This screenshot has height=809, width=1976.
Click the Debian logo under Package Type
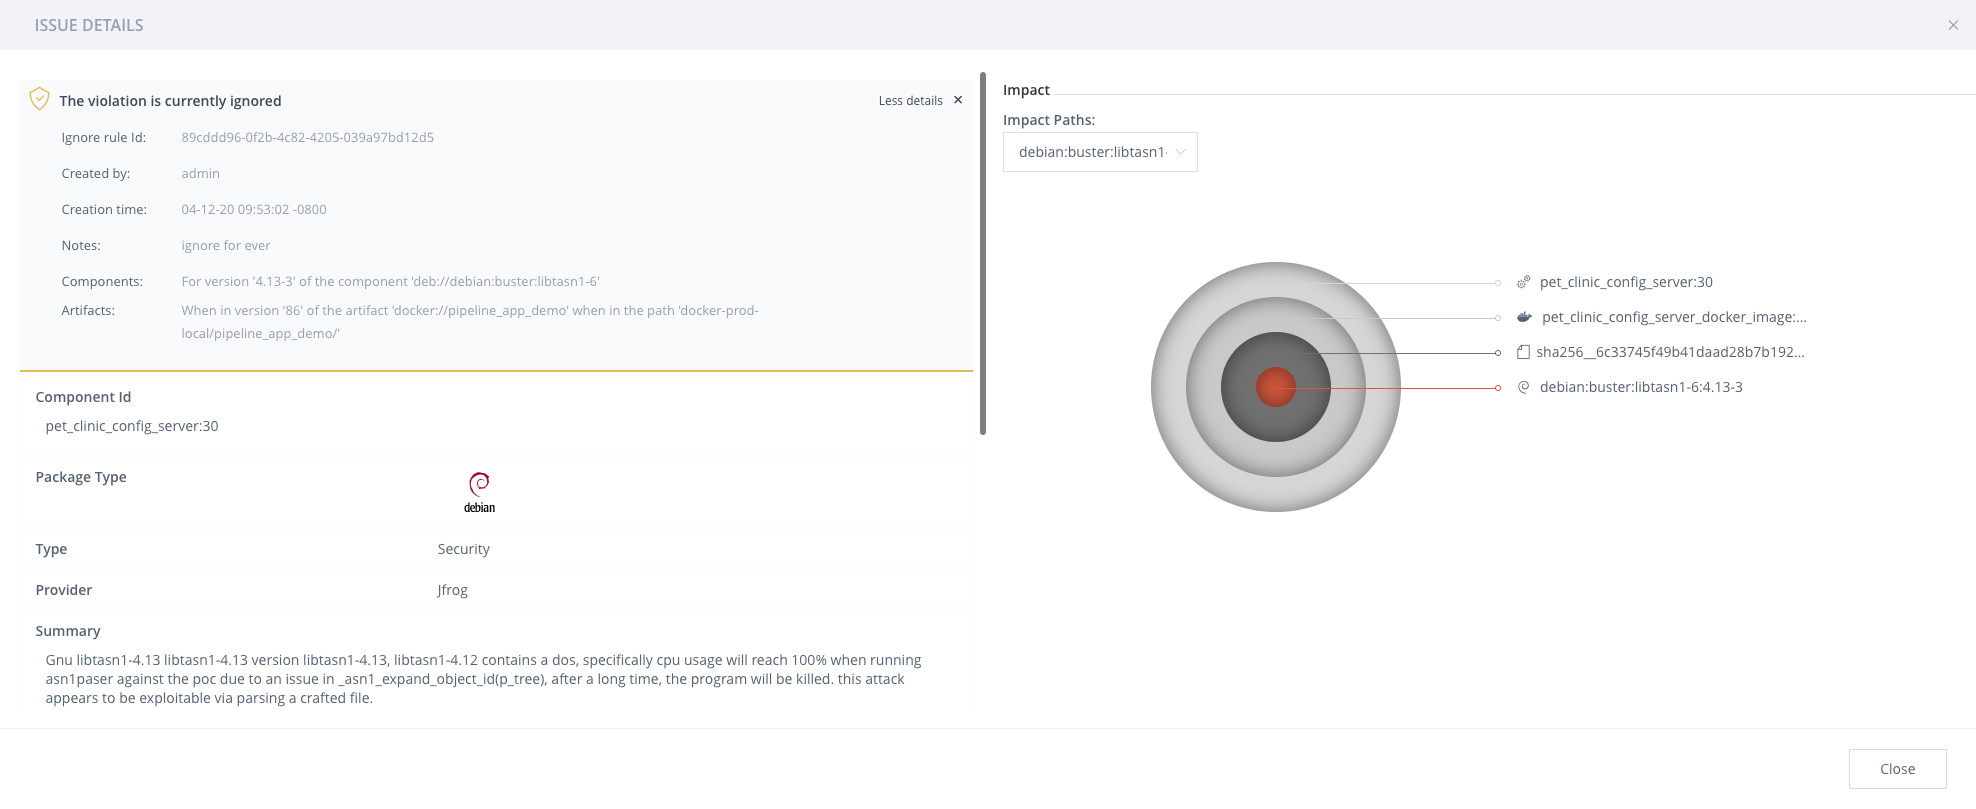point(479,492)
